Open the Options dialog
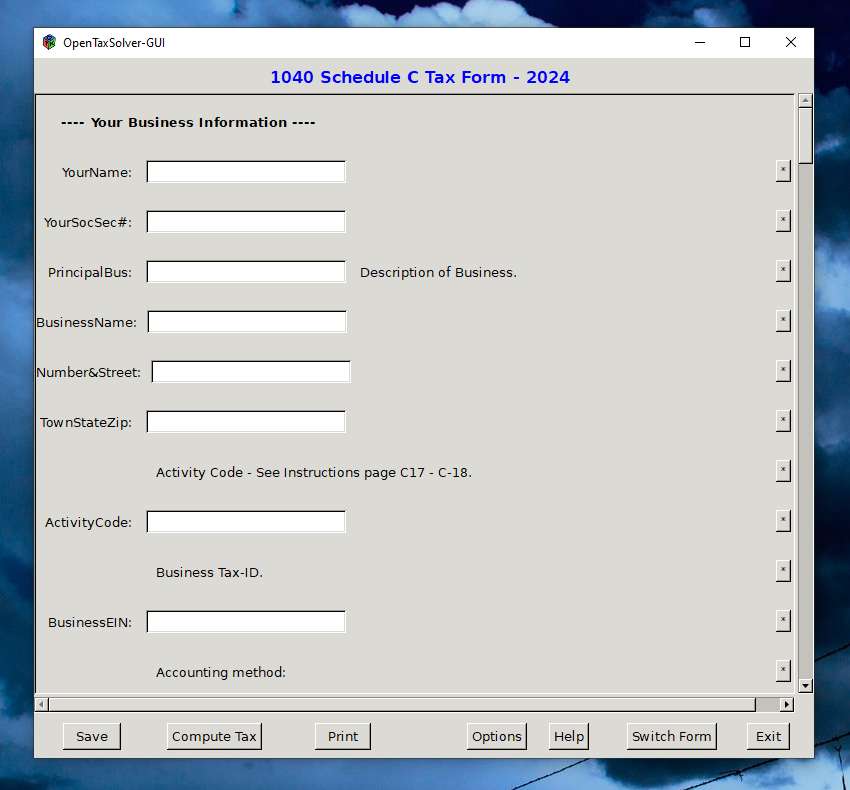850x790 pixels. point(497,736)
